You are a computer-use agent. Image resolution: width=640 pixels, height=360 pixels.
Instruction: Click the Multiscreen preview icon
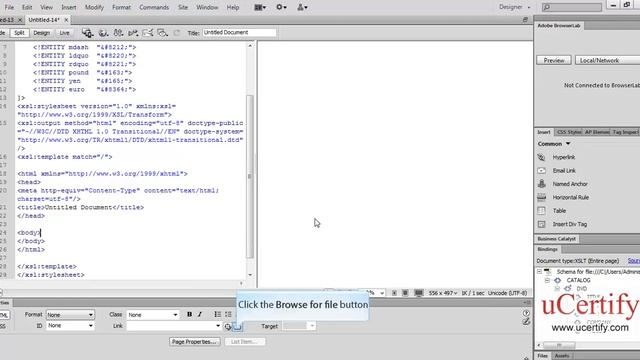[87, 33]
